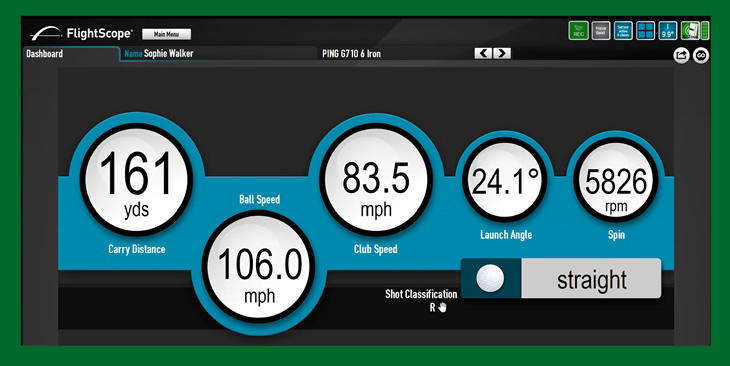The height and width of the screenshot is (366, 730).
Task: Go to previous club with left arrow
Action: [483, 54]
